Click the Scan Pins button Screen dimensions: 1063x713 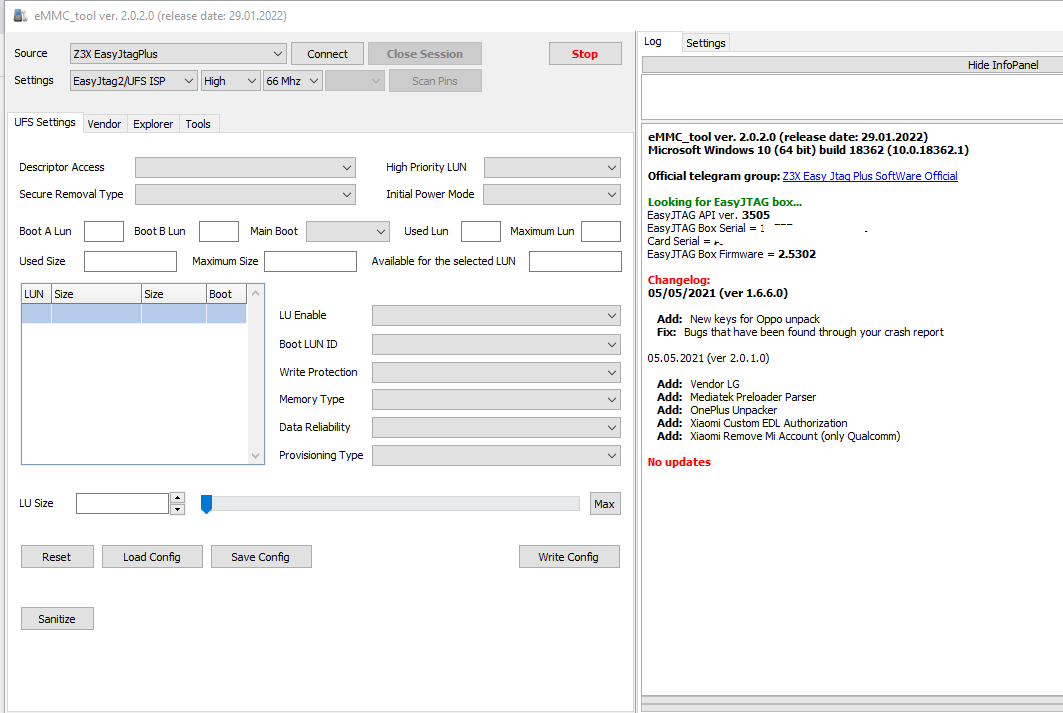tap(435, 81)
